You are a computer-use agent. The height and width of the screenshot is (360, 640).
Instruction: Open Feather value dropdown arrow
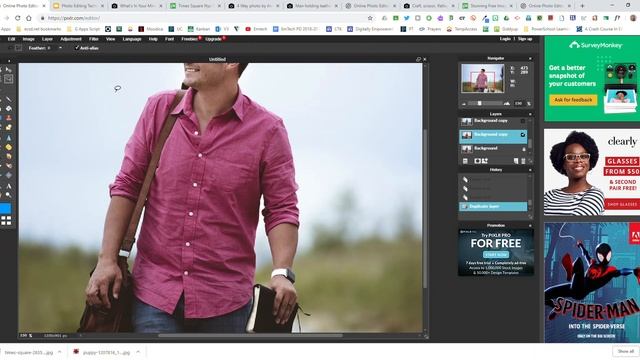[x=60, y=48]
